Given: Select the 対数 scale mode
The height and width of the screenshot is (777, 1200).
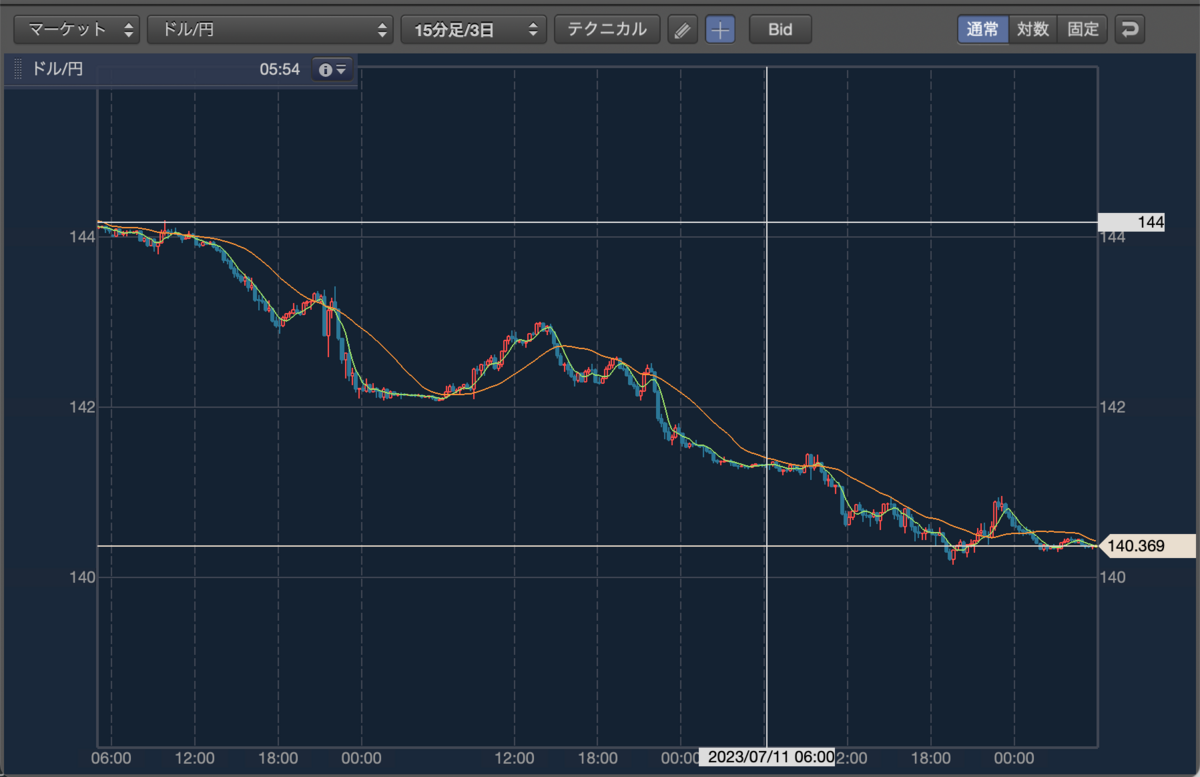Looking at the screenshot, I should [x=1033, y=29].
